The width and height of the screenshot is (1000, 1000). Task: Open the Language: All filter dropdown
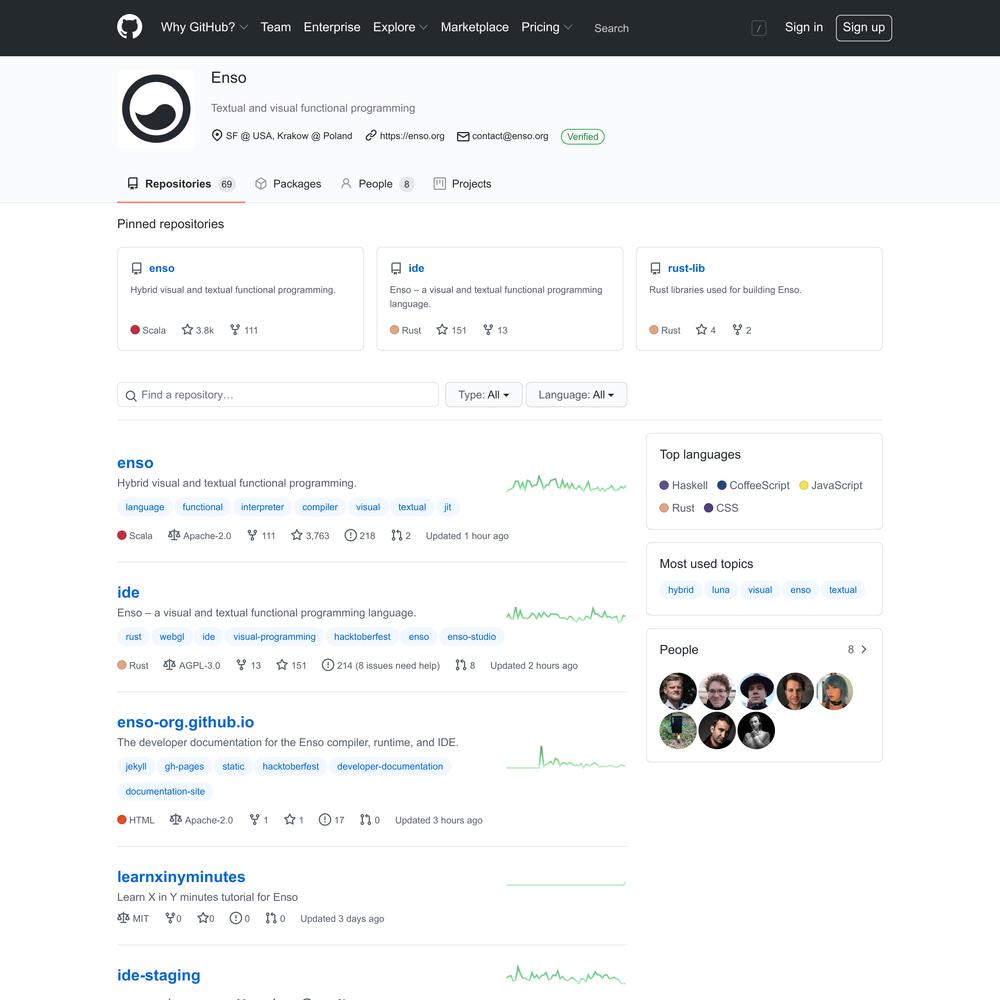pyautogui.click(x=576, y=395)
